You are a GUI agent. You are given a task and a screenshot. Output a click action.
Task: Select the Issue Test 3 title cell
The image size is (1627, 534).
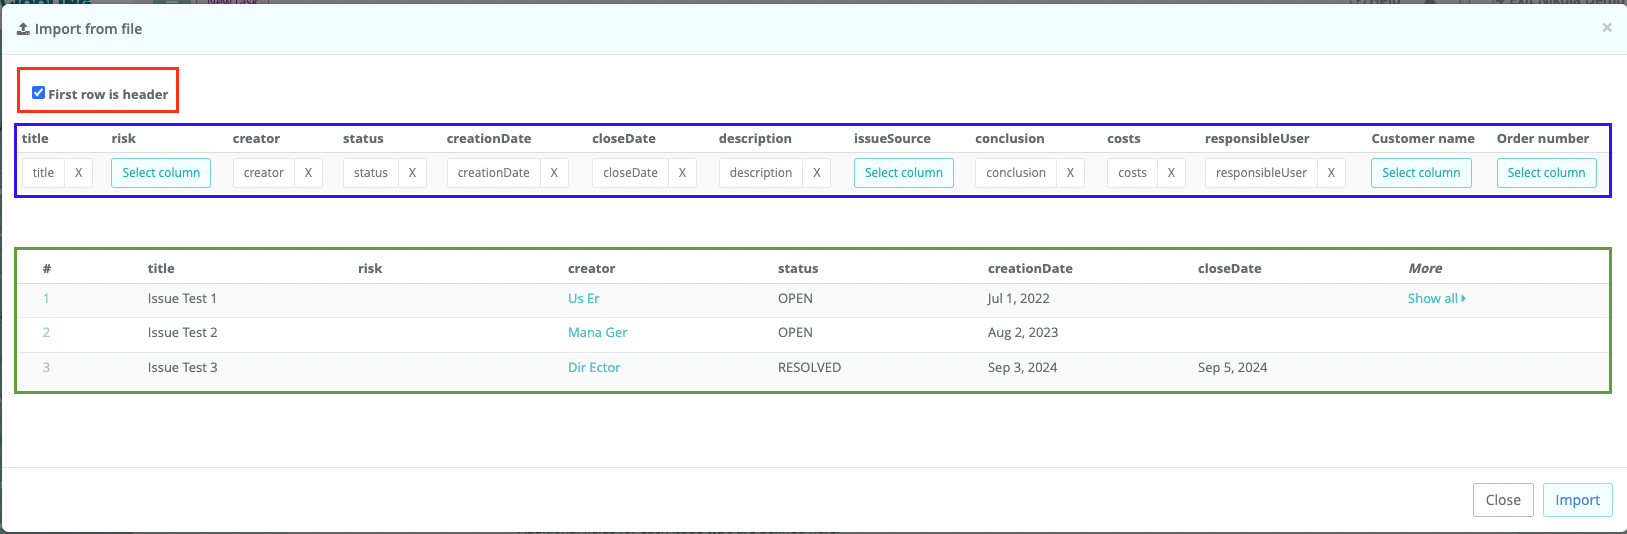pos(182,367)
